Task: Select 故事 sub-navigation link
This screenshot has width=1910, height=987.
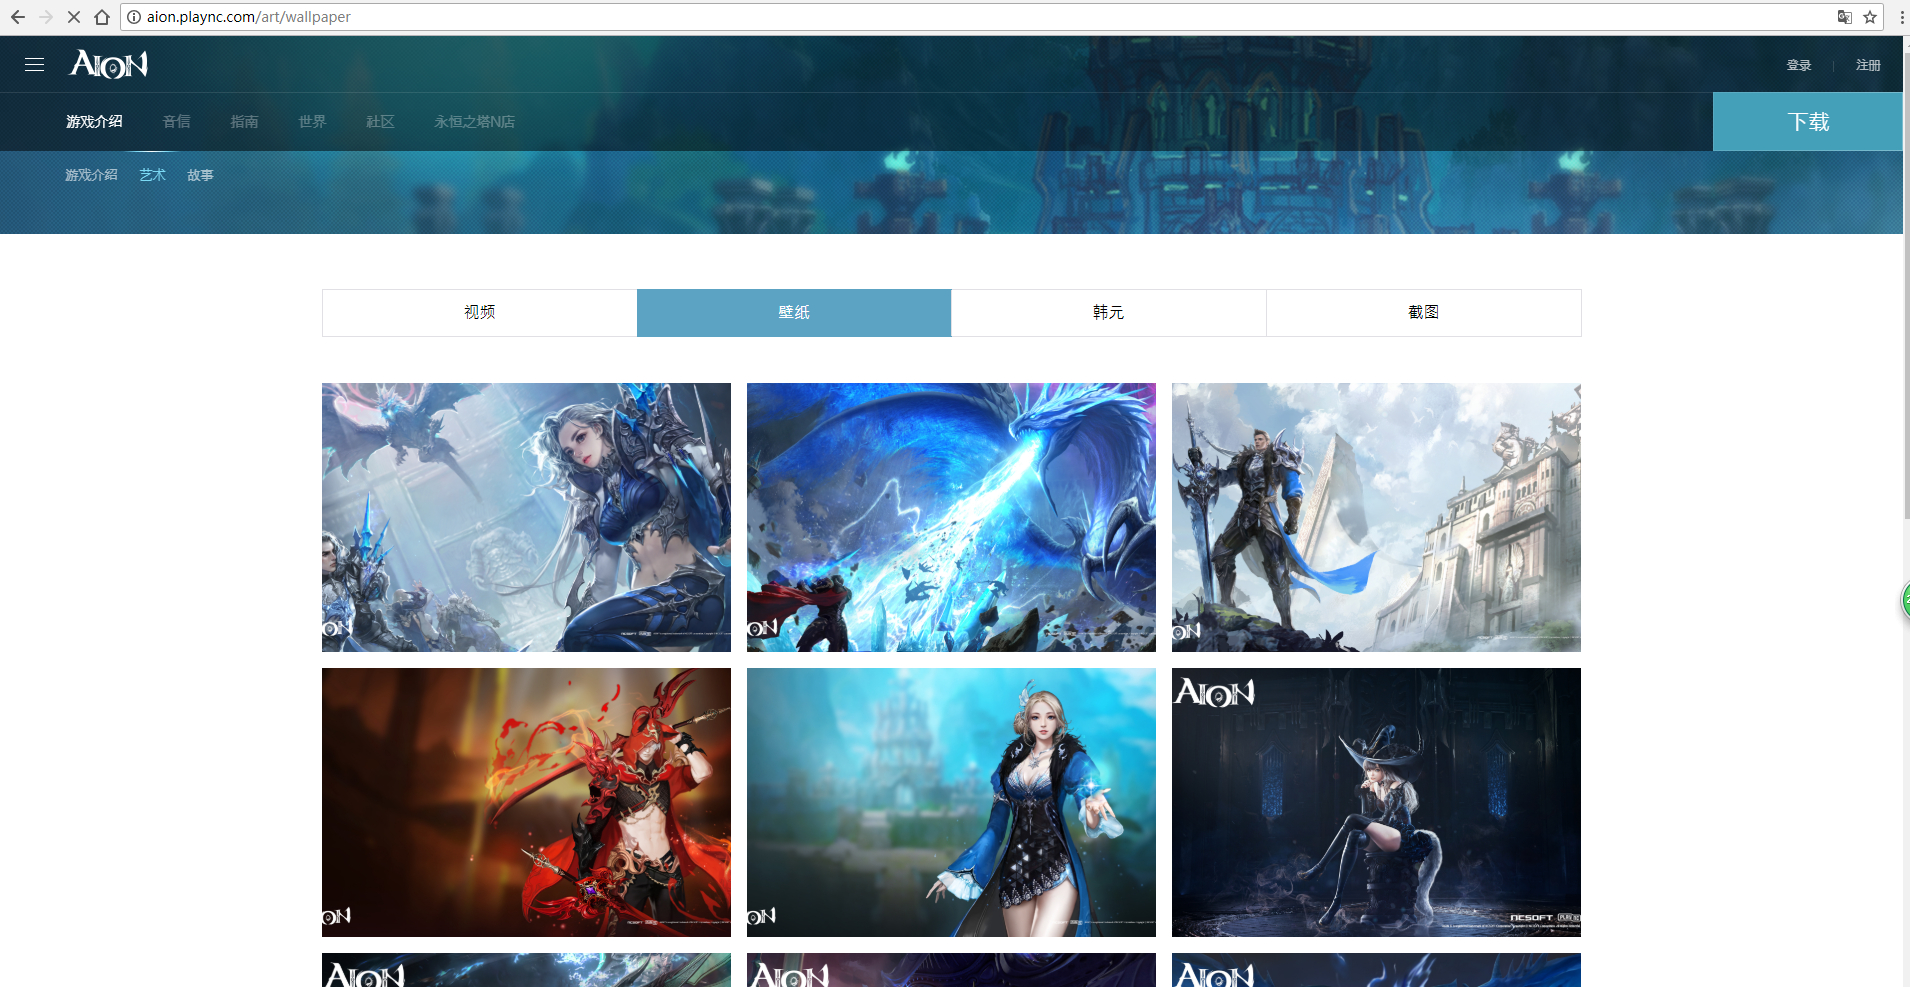Action: [200, 175]
